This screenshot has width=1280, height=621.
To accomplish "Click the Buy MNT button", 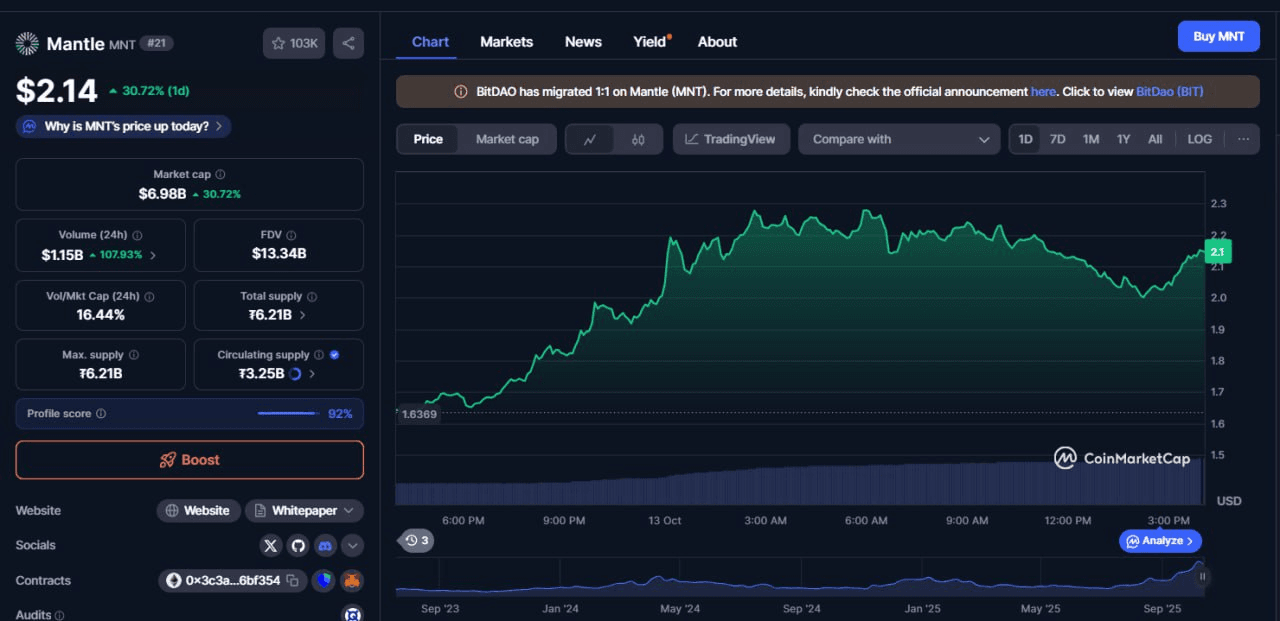I will [1218, 36].
